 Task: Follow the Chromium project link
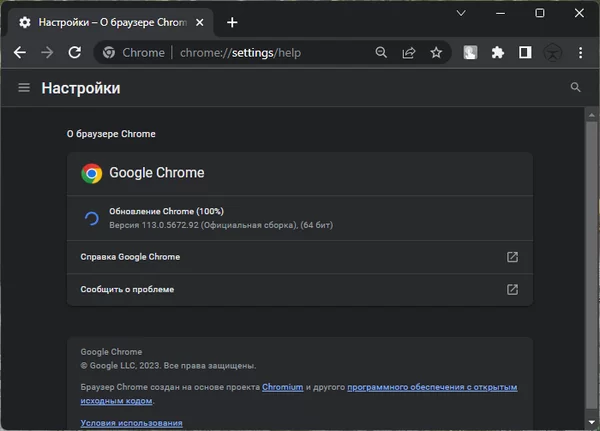282,386
